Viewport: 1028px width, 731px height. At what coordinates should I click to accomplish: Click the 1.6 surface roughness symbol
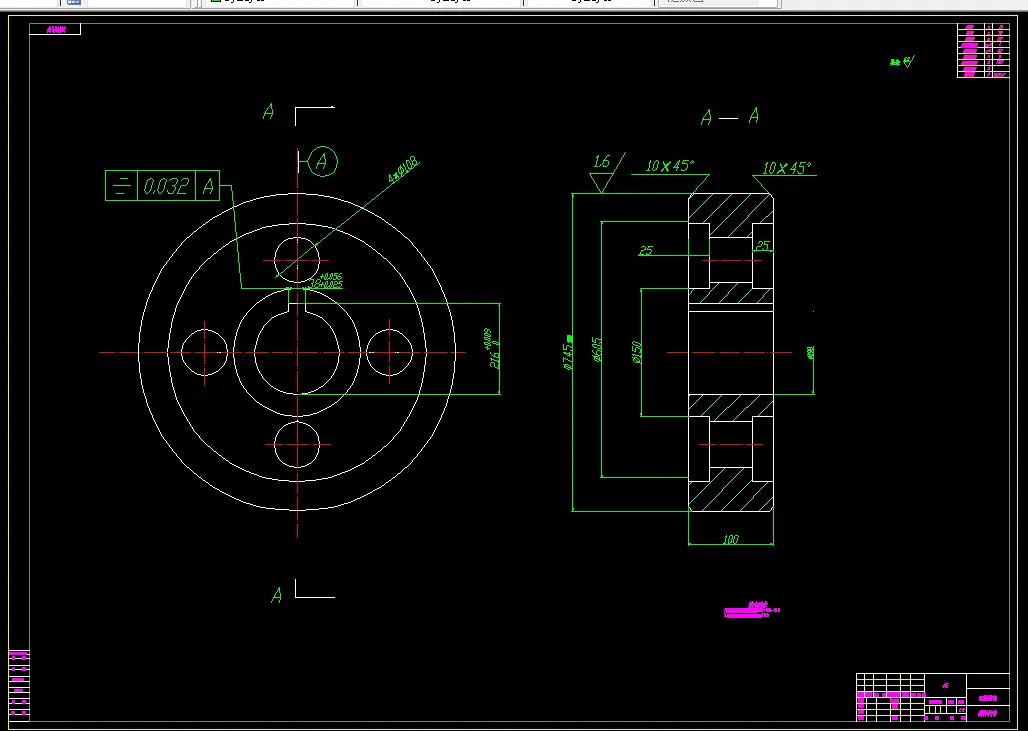pos(605,172)
